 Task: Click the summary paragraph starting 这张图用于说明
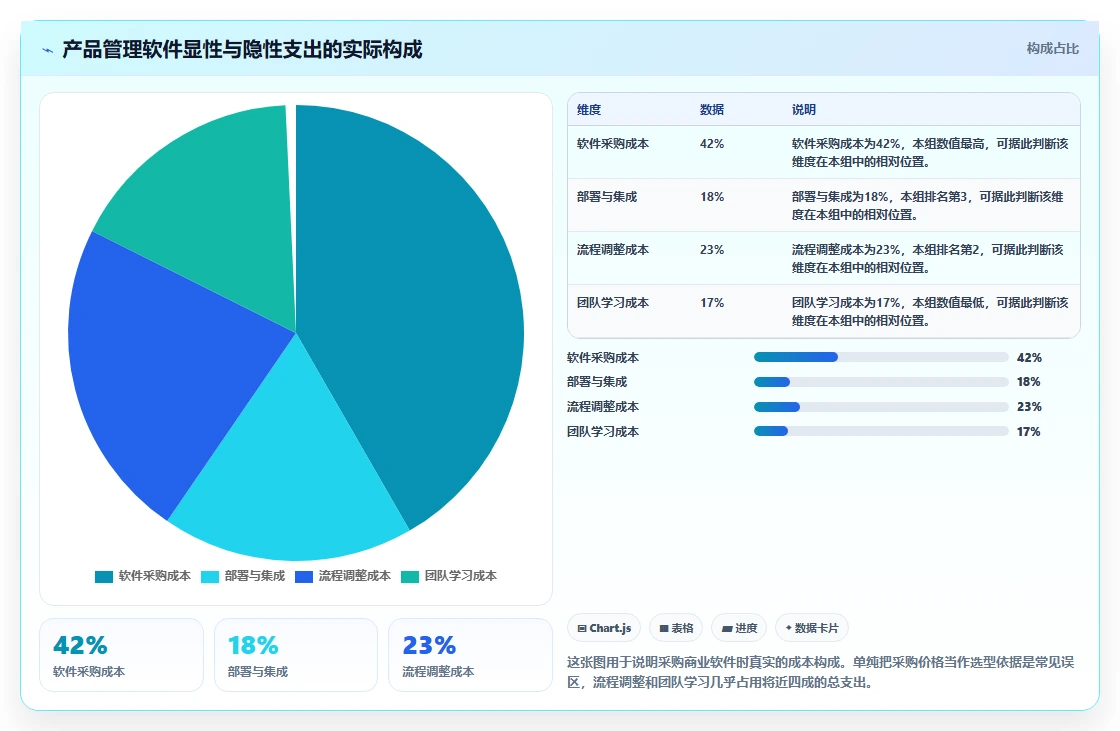(821, 672)
